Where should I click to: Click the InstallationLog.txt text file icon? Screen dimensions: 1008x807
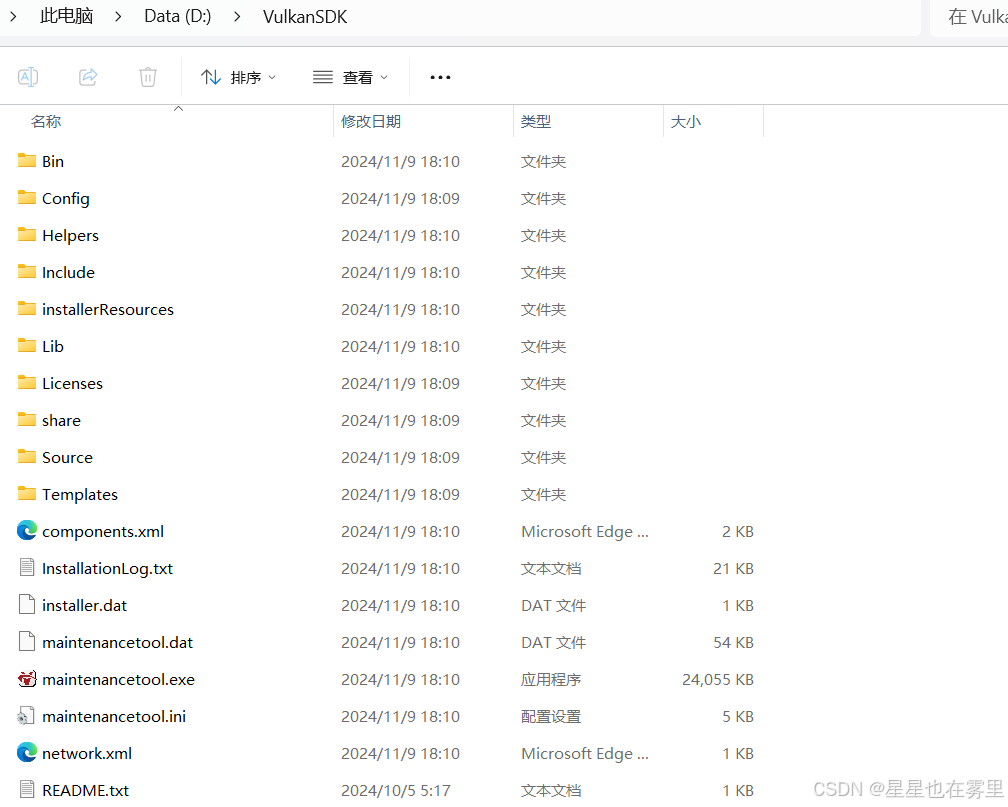27,567
